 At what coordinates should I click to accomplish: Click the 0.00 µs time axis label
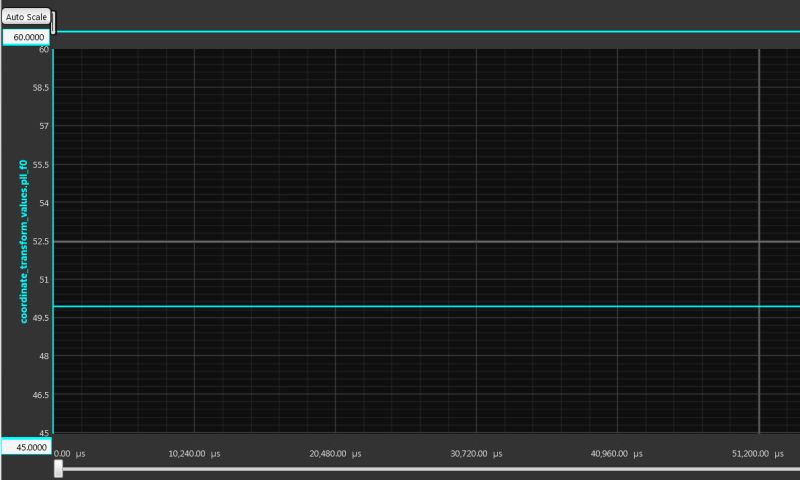(69, 453)
